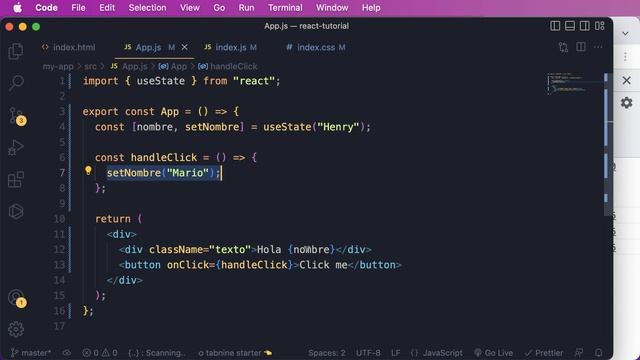The height and width of the screenshot is (360, 640).
Task: Click className="texto" on line 12
Action: pyautogui.click(x=200, y=249)
